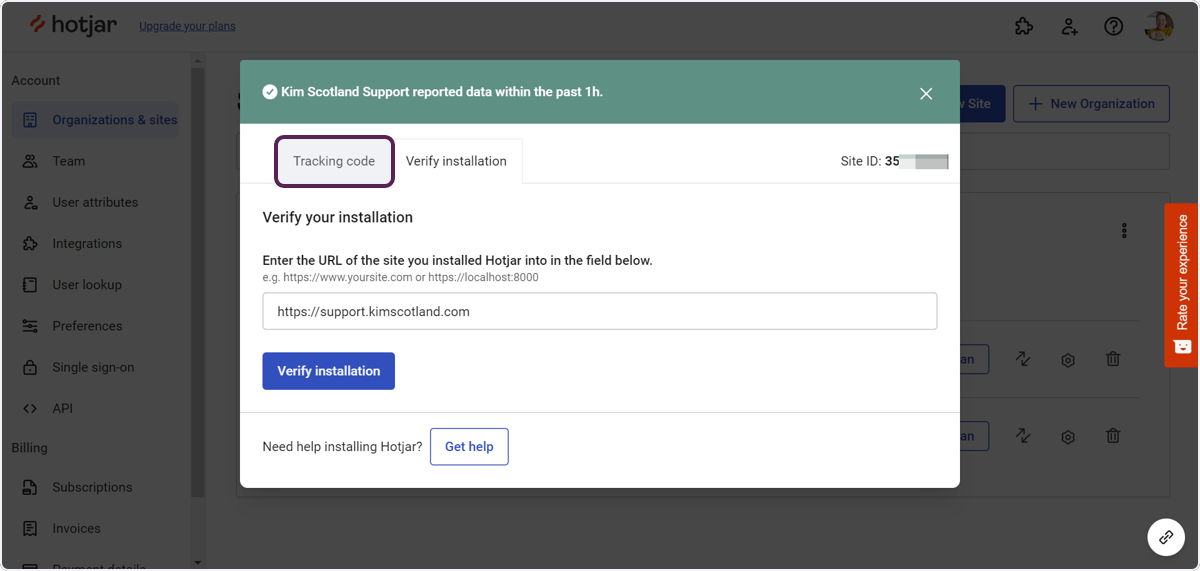Click the sidebar scroll down arrow
The width and height of the screenshot is (1200, 571).
coord(197,562)
